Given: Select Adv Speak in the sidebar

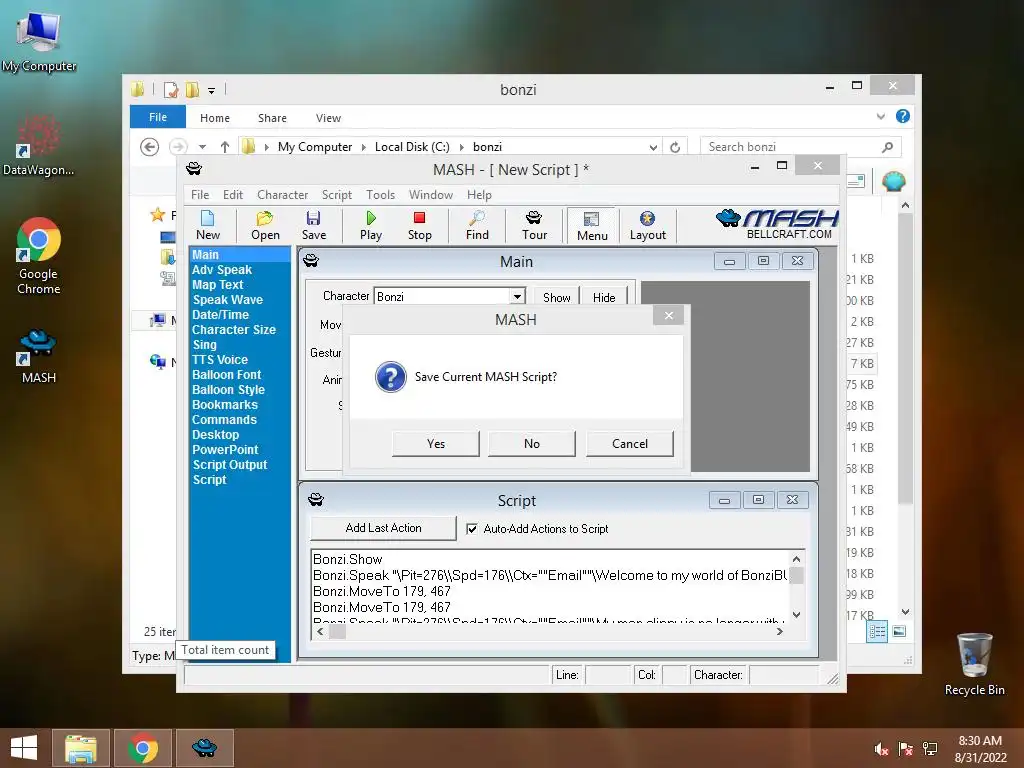Looking at the screenshot, I should tap(222, 270).
